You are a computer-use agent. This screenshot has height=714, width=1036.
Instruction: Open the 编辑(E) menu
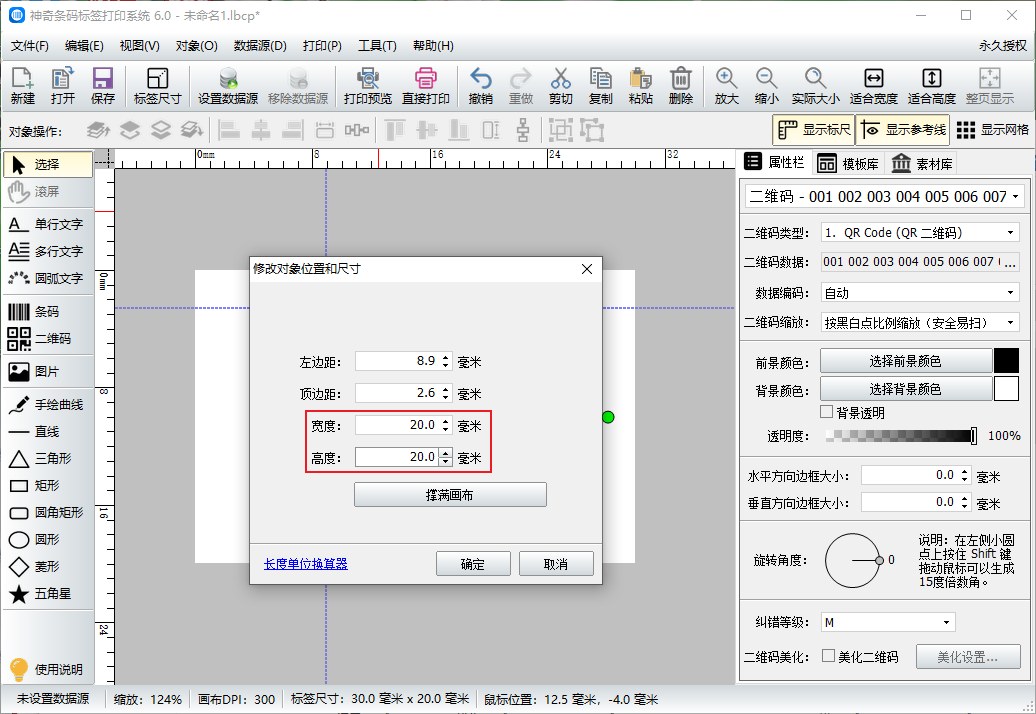[x=84, y=46]
